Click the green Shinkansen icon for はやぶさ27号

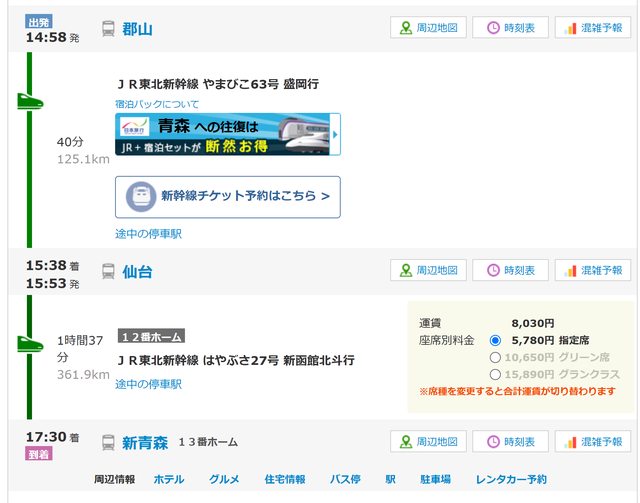pos(29,344)
